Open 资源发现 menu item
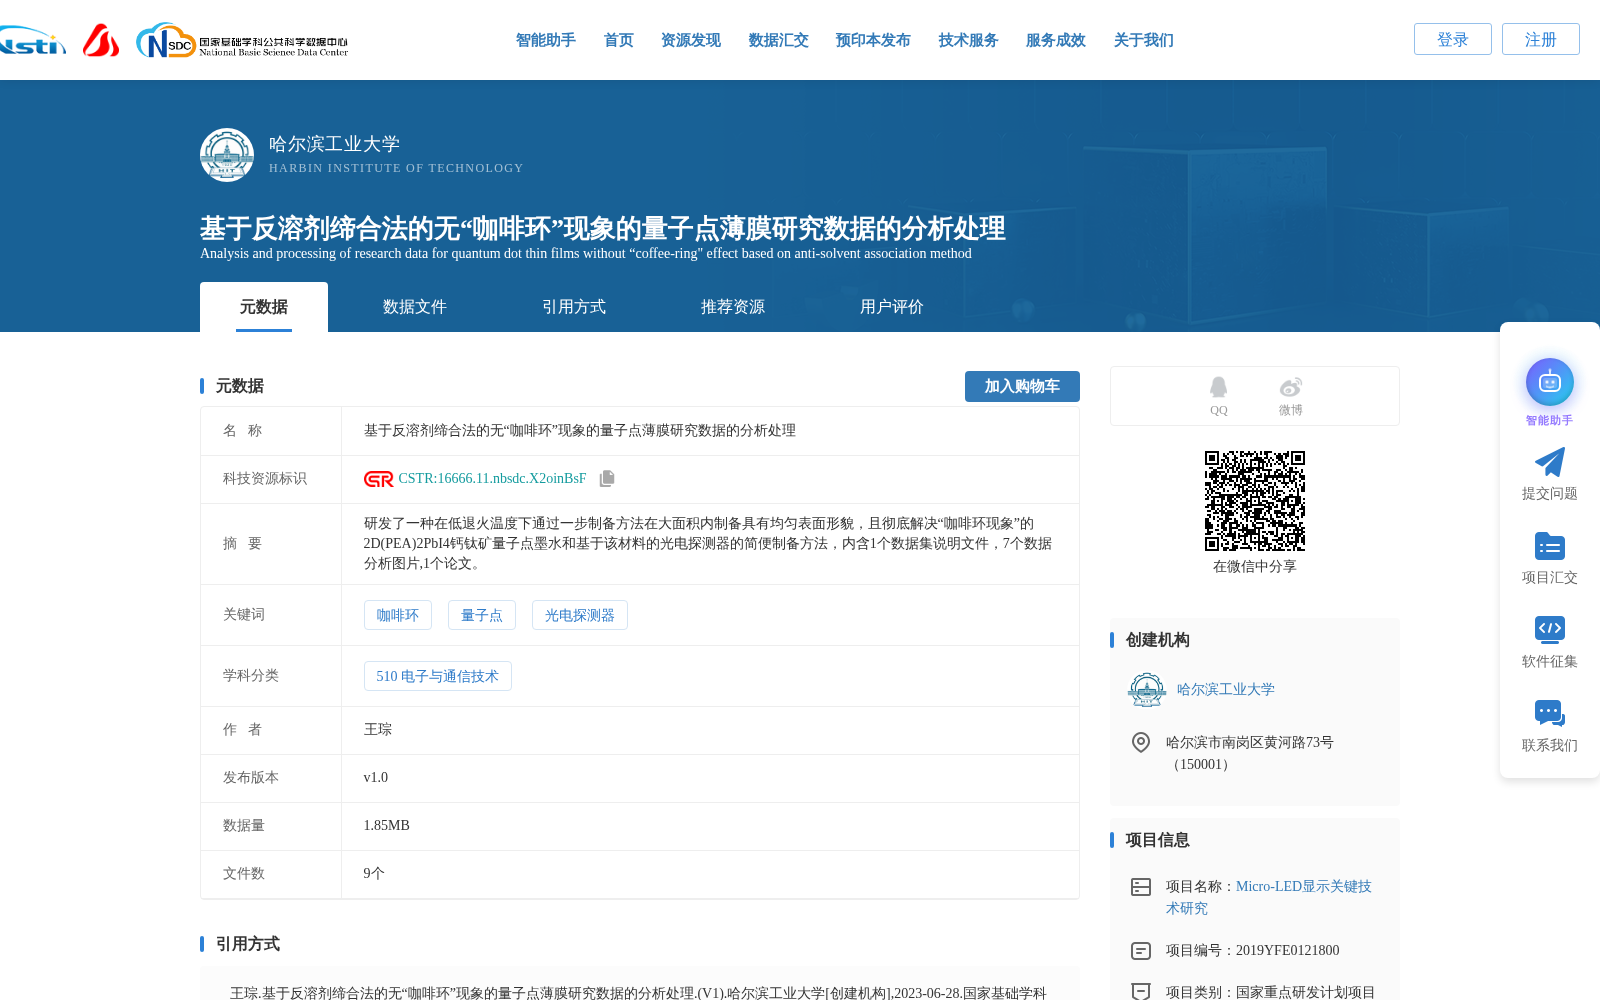Image resolution: width=1600 pixels, height=1000 pixels. [x=691, y=40]
